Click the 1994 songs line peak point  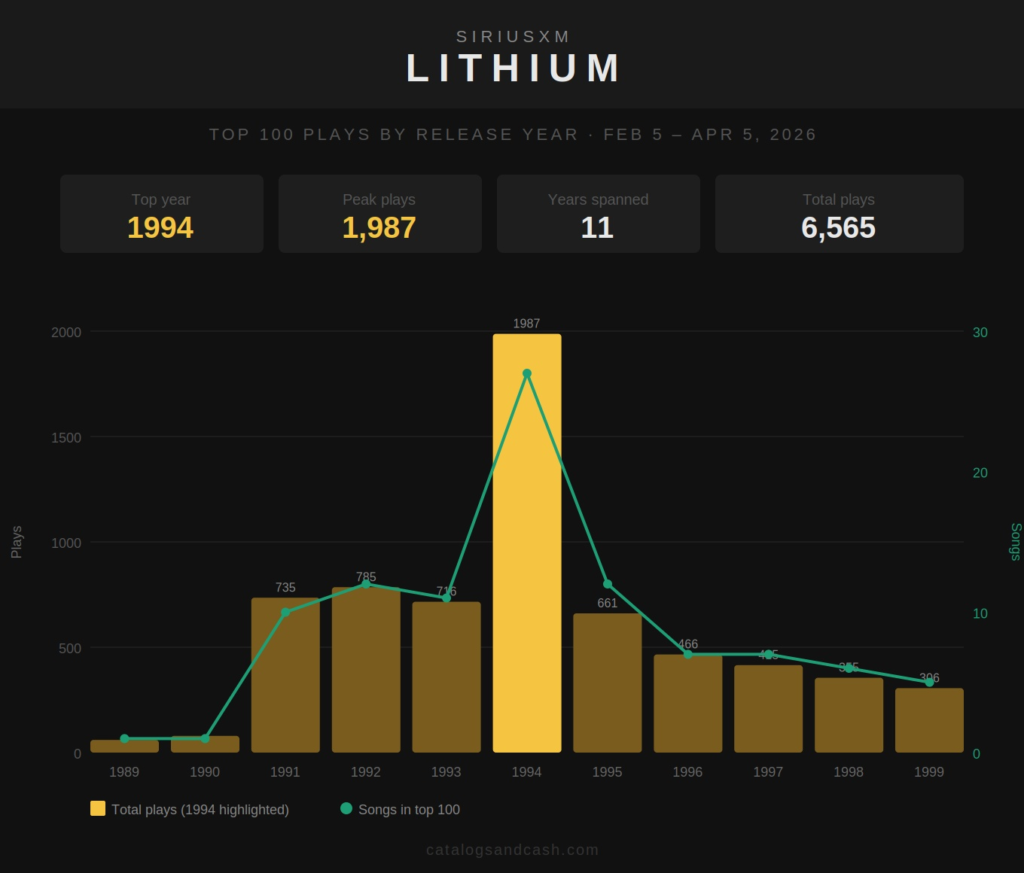tap(527, 373)
